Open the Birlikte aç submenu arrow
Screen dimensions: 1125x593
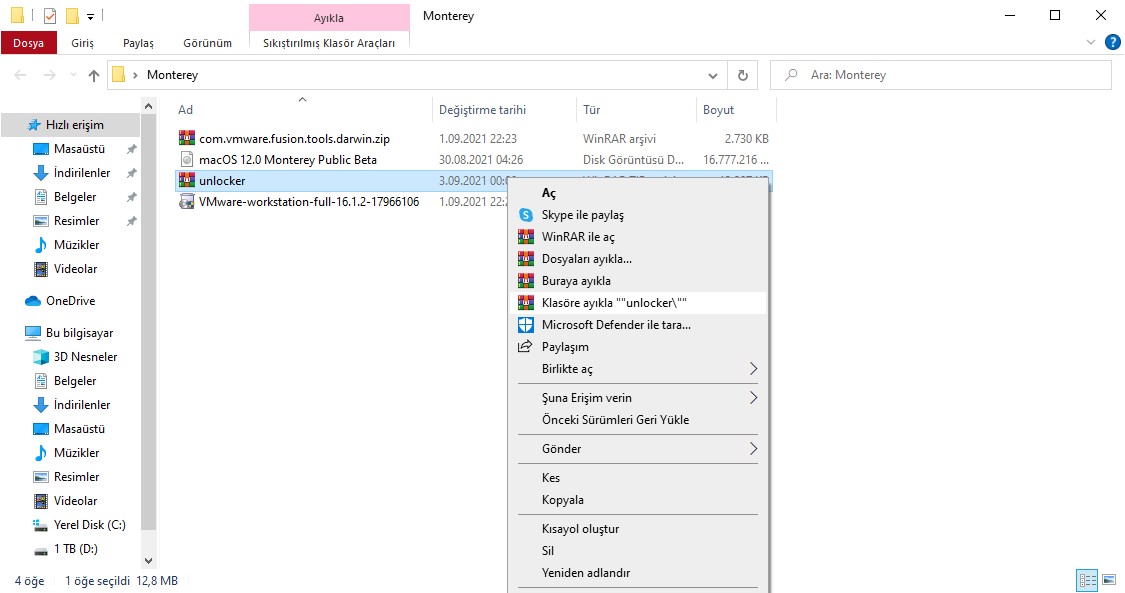[x=753, y=369]
